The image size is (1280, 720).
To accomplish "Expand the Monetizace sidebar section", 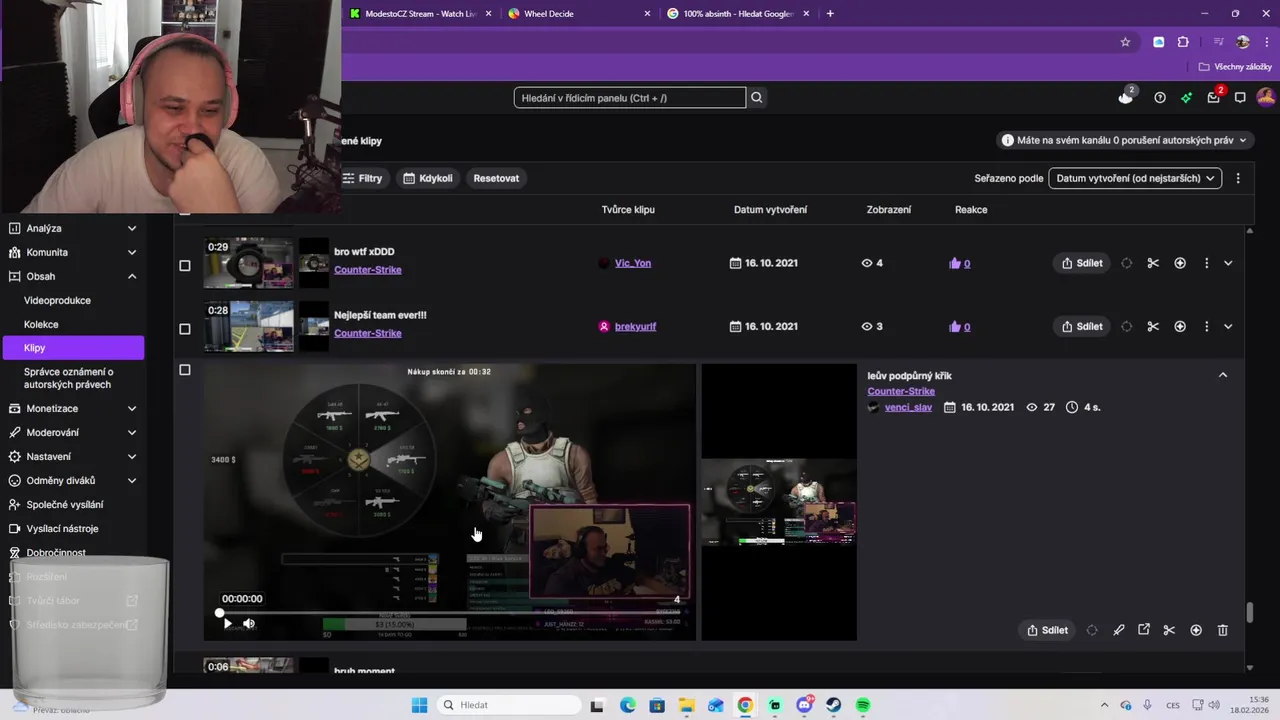I will coord(132,408).
